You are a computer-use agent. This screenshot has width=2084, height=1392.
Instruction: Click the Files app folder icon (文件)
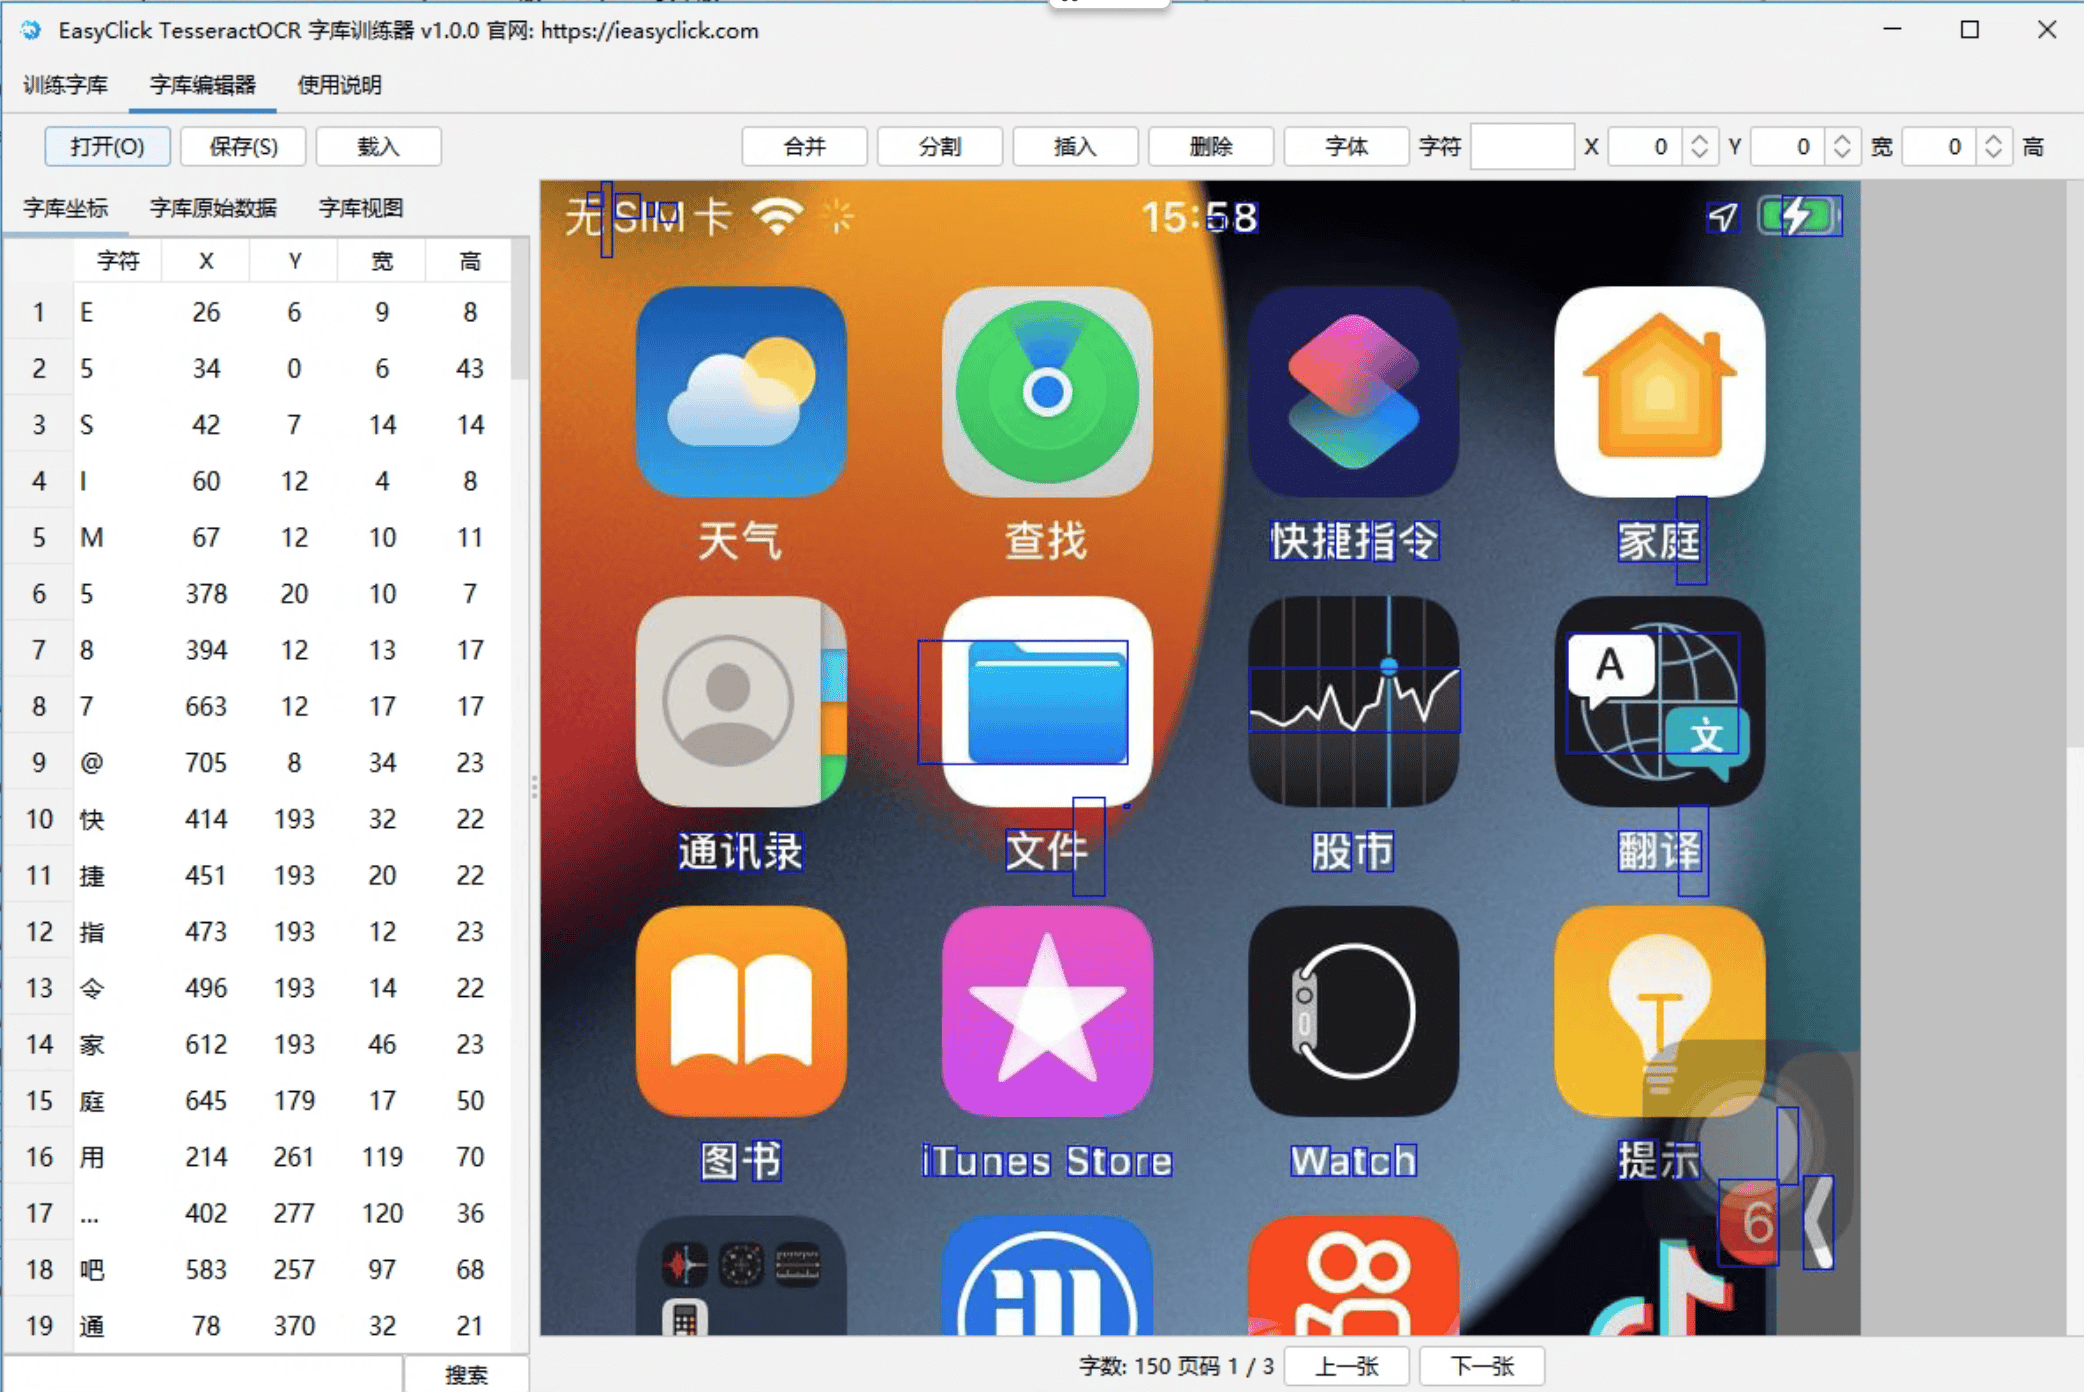pos(1047,702)
